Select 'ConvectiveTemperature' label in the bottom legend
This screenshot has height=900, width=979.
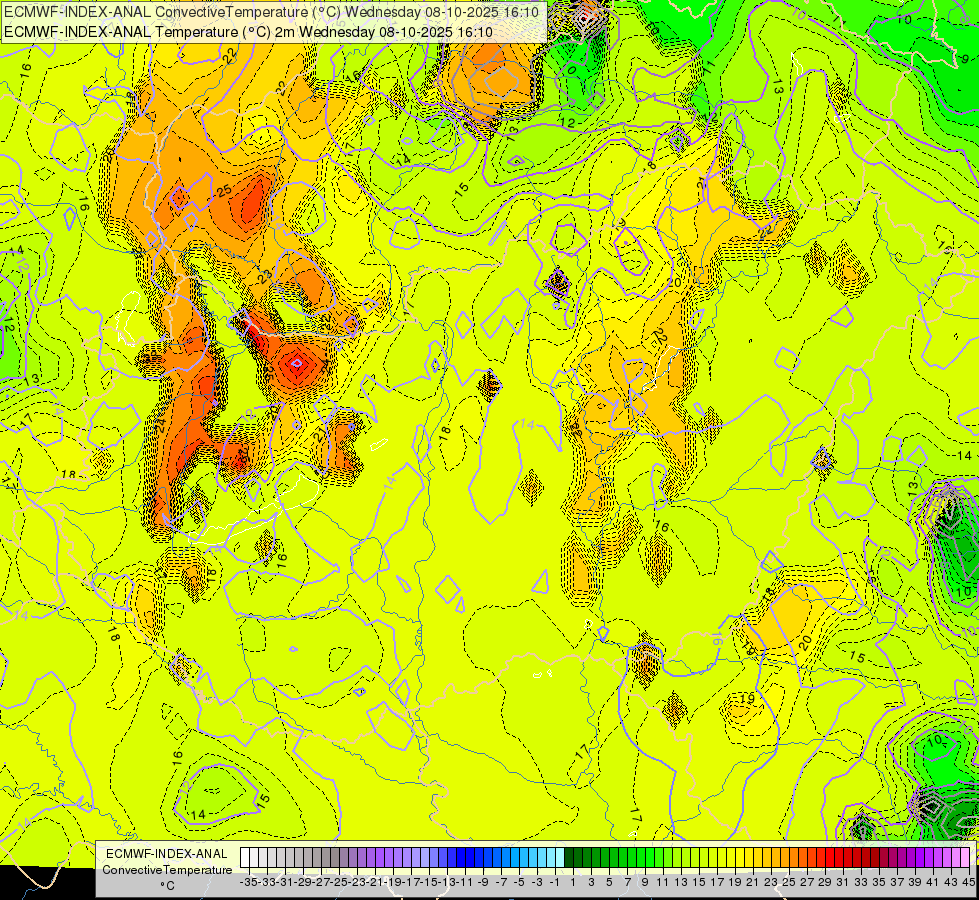(x=167, y=869)
